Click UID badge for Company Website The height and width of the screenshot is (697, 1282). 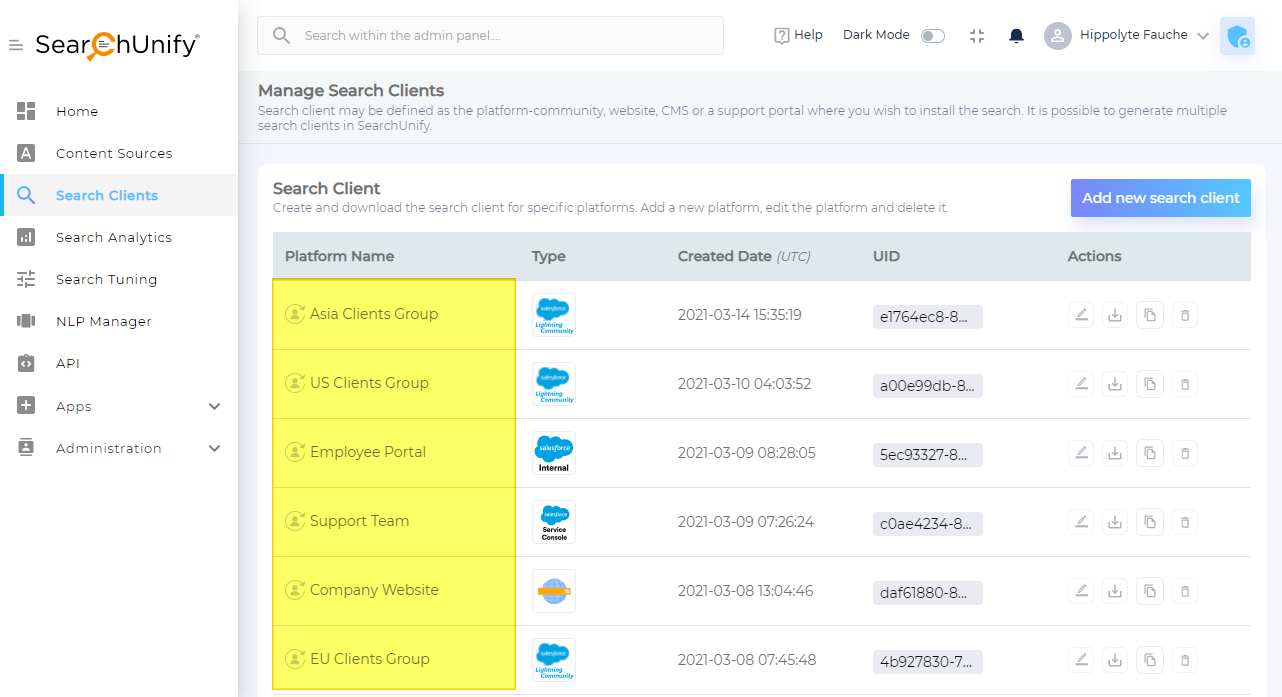927,592
